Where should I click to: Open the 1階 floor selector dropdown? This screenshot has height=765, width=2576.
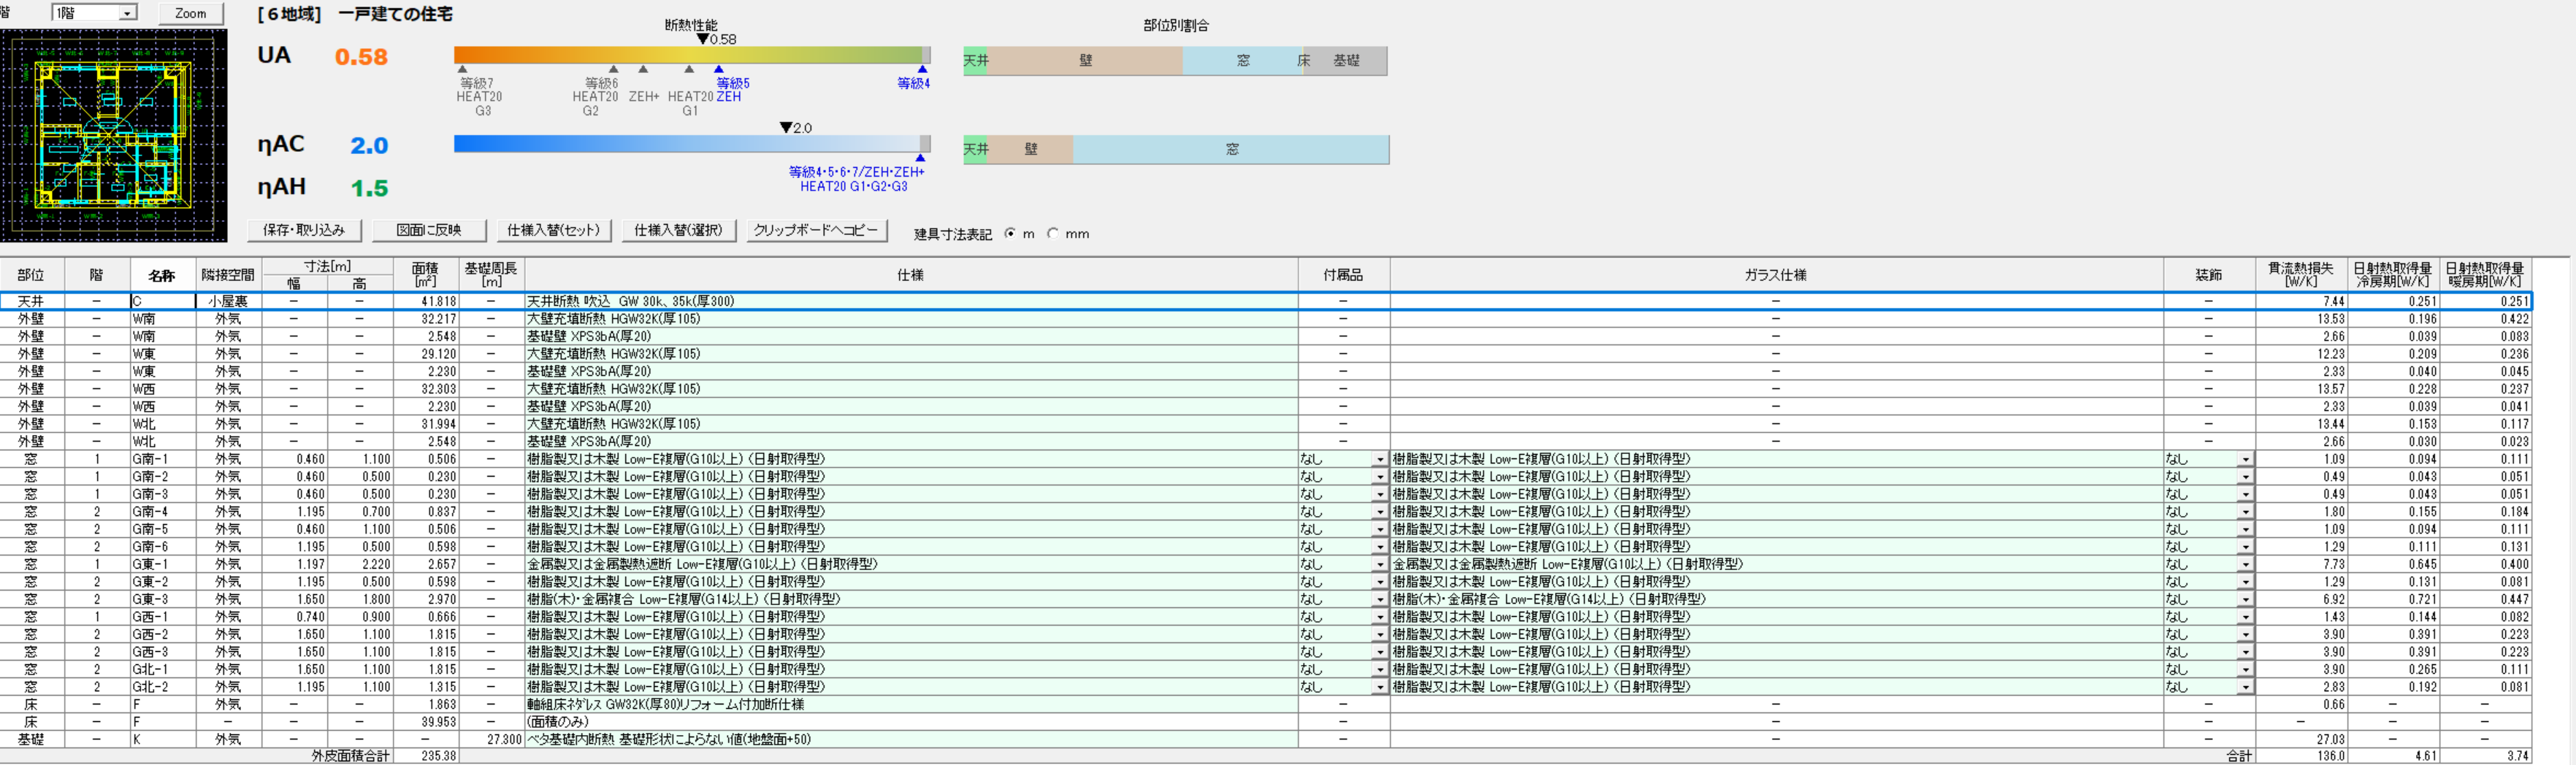pyautogui.click(x=127, y=13)
